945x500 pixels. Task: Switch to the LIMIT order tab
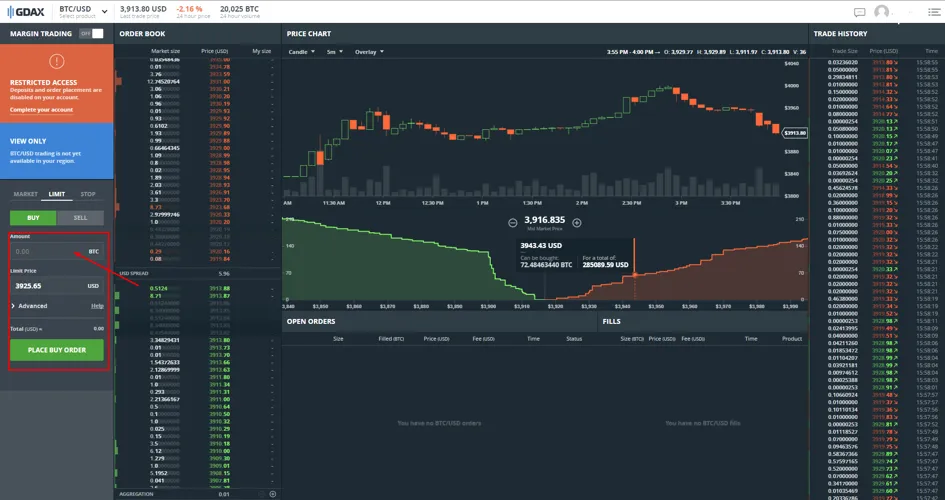(57, 194)
